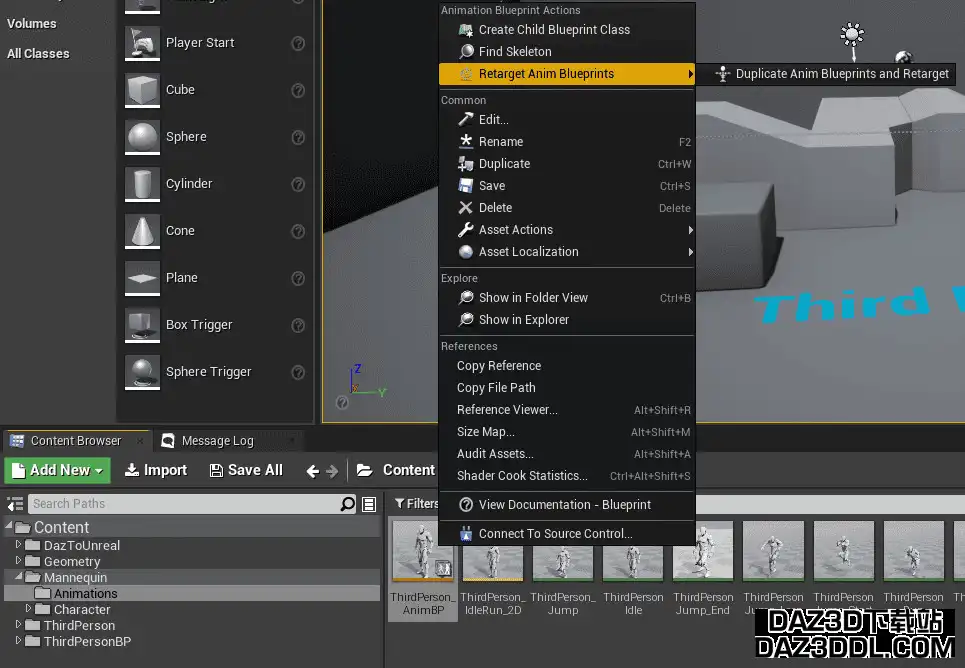The height and width of the screenshot is (668, 965).
Task: Open documentation help icon for Player Start
Action: 298,43
